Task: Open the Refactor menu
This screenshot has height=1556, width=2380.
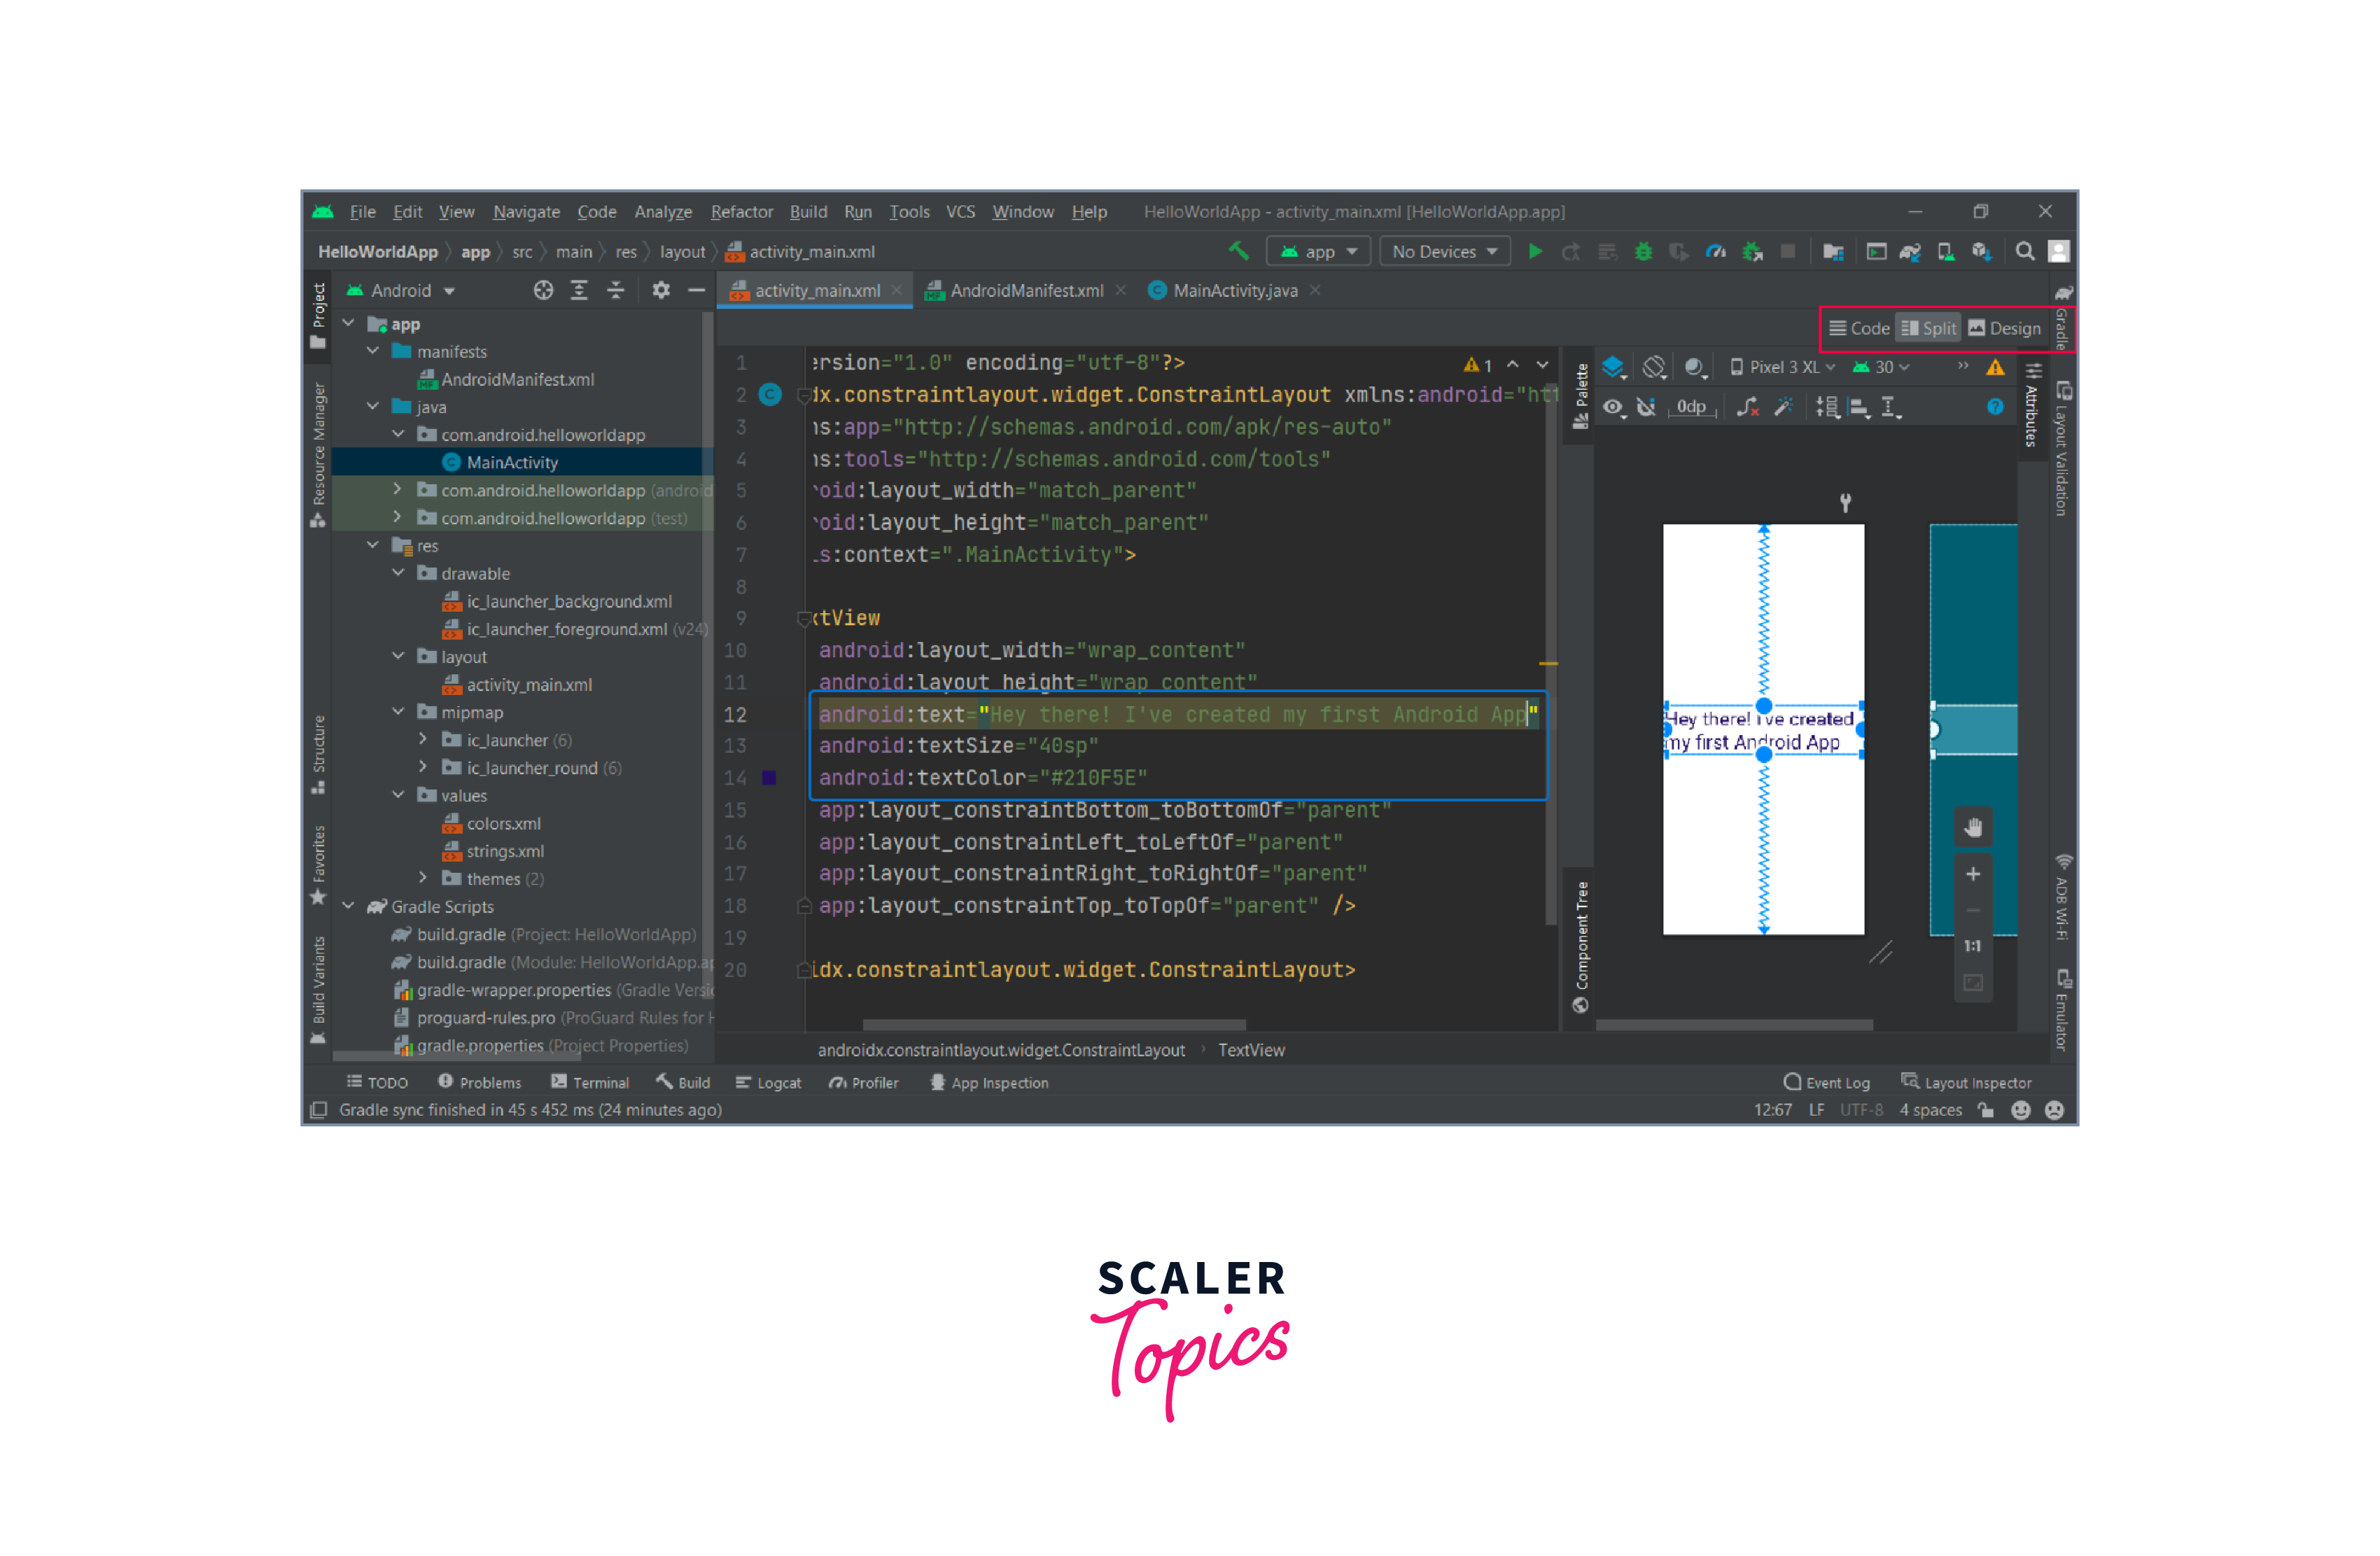Action: 741,212
